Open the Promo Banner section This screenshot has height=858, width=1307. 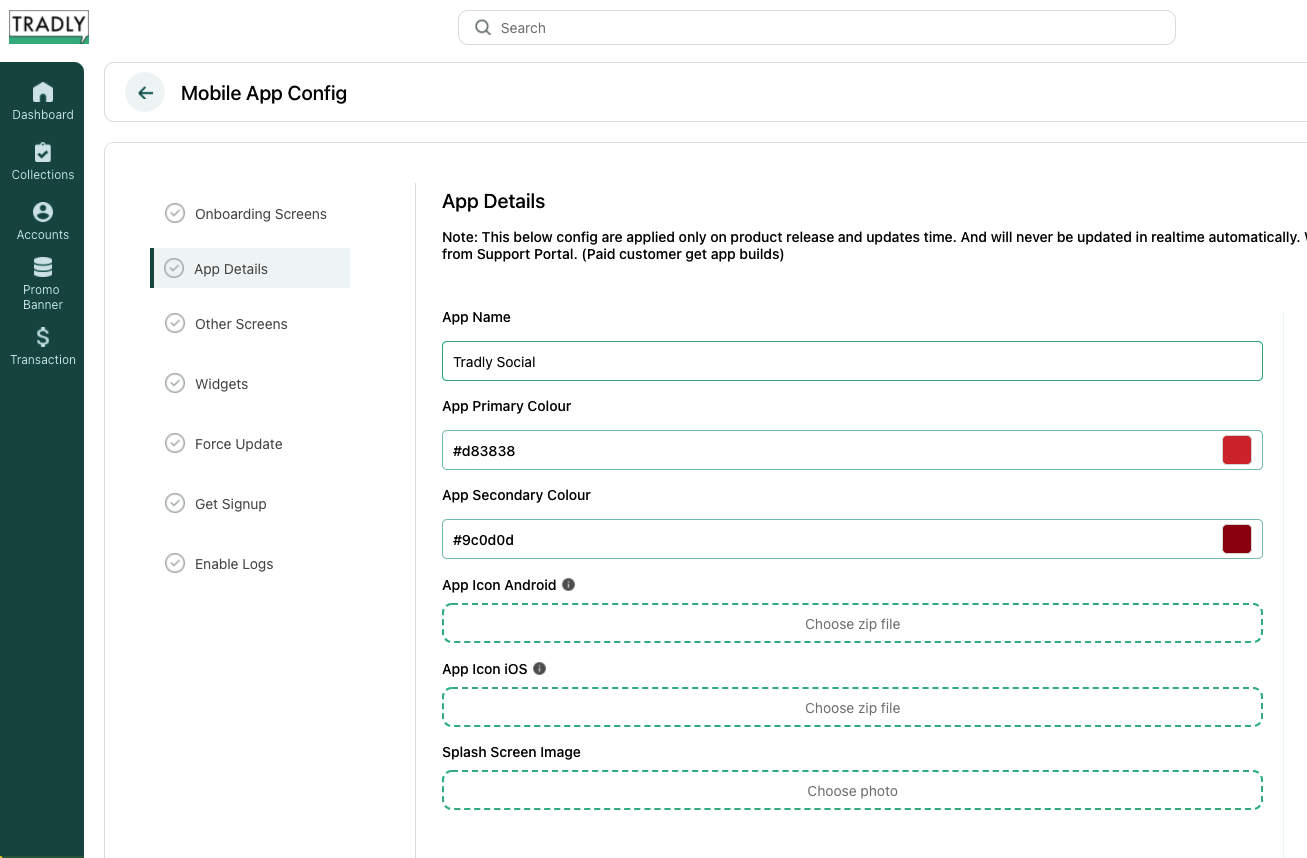(x=43, y=268)
